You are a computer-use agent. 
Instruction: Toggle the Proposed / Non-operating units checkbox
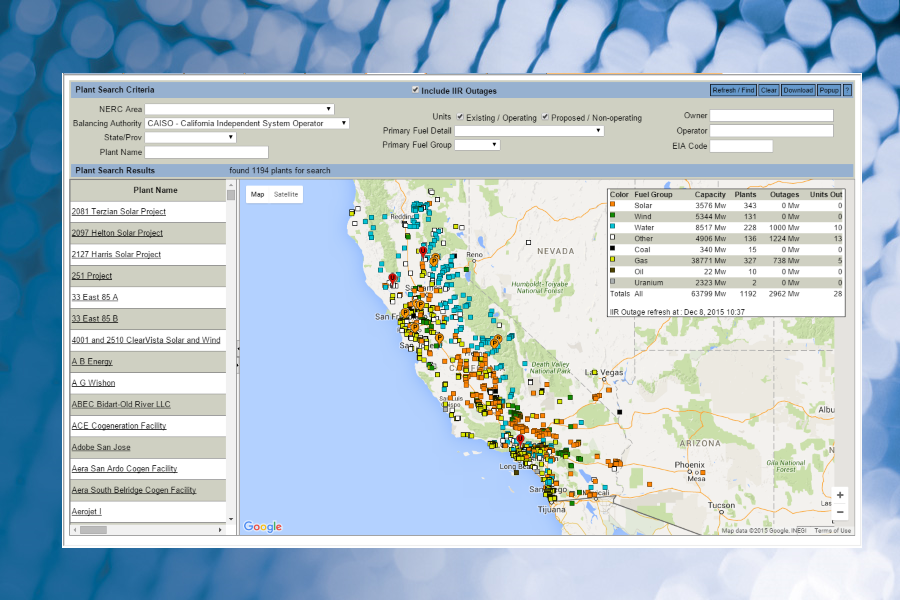(x=545, y=117)
